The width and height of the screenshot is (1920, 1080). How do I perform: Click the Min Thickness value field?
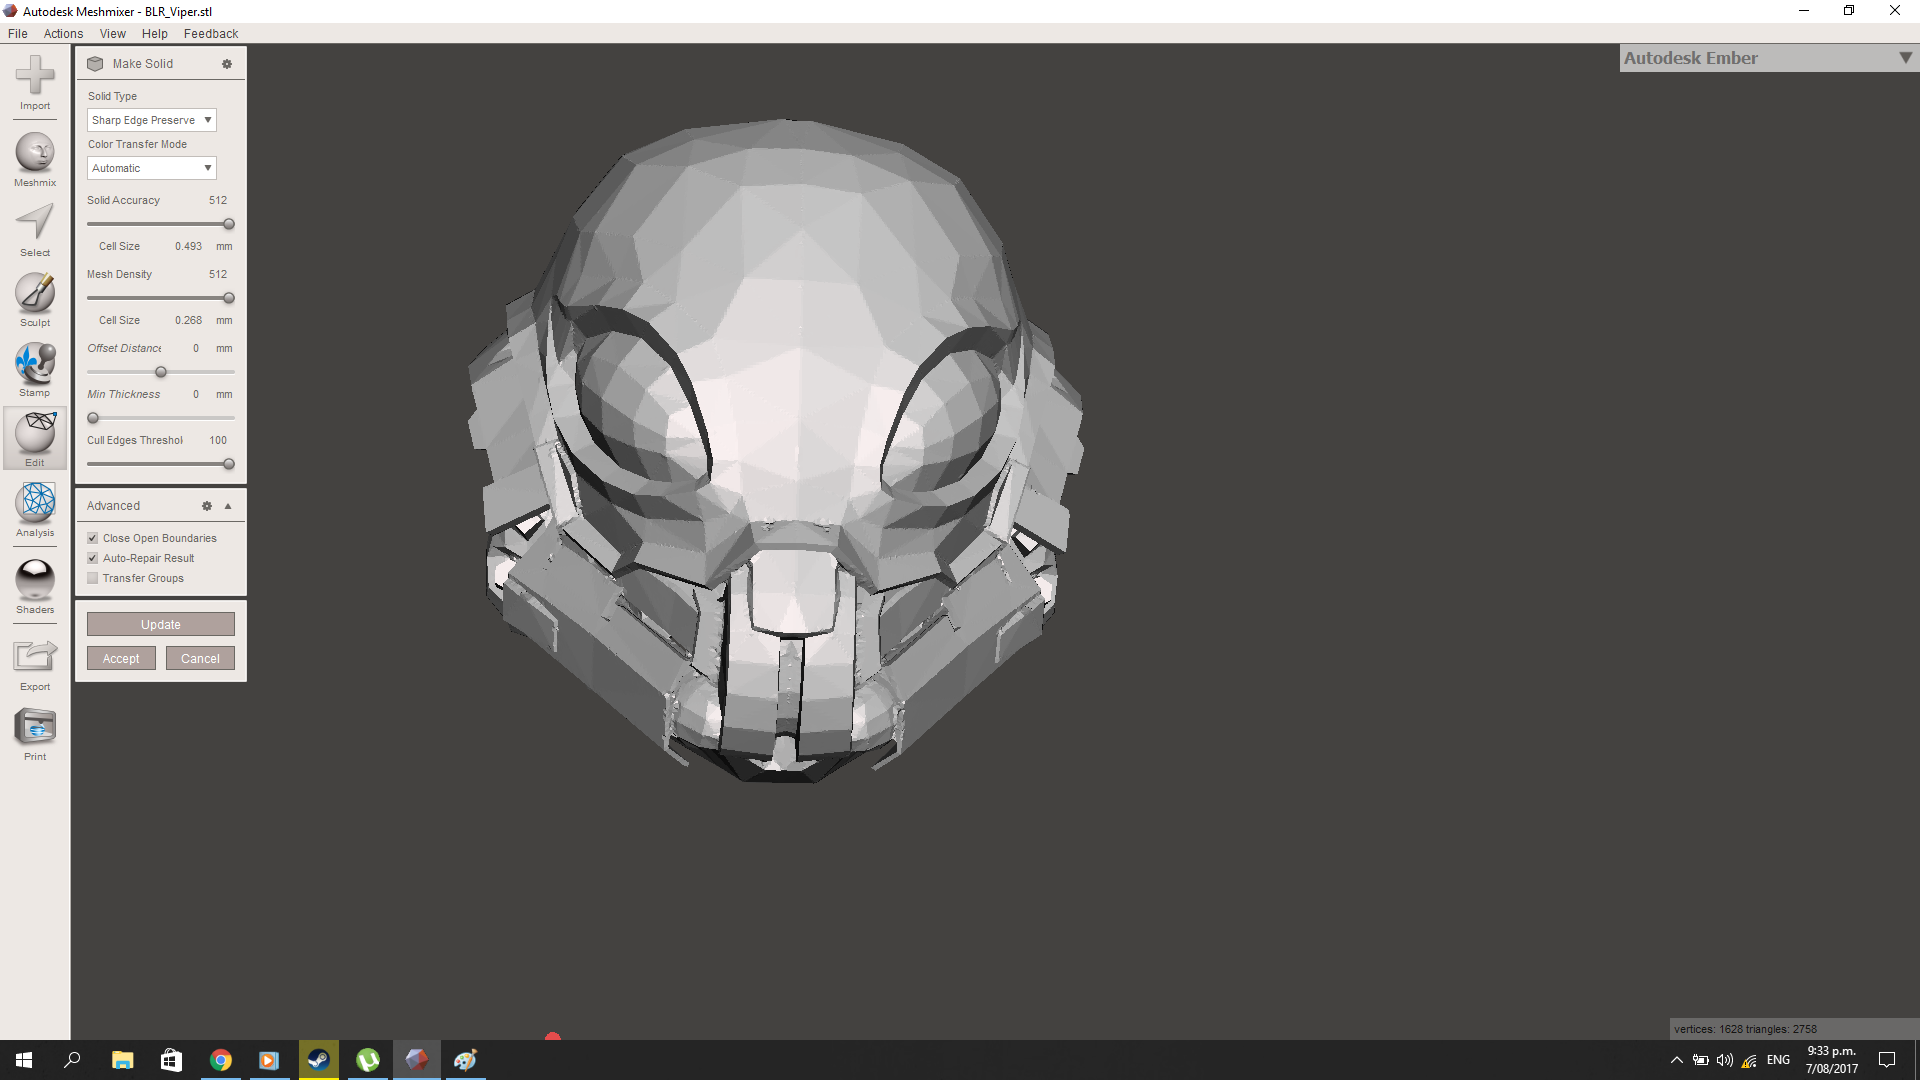pos(196,395)
